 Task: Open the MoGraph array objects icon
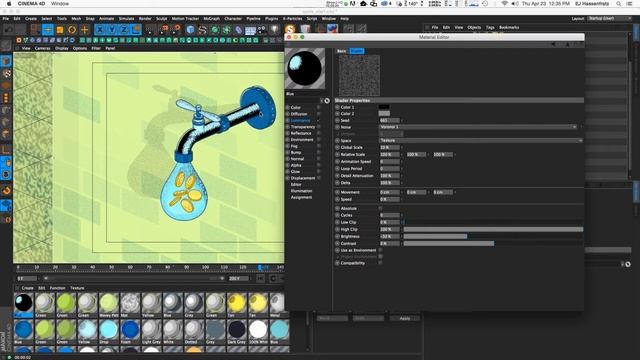coord(227,29)
